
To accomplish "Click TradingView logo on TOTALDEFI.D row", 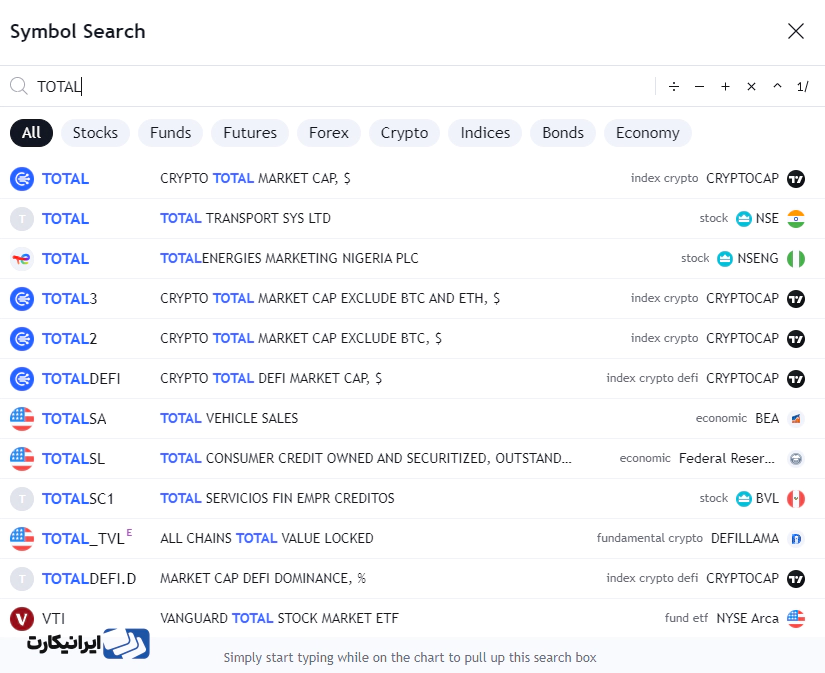I will (796, 579).
